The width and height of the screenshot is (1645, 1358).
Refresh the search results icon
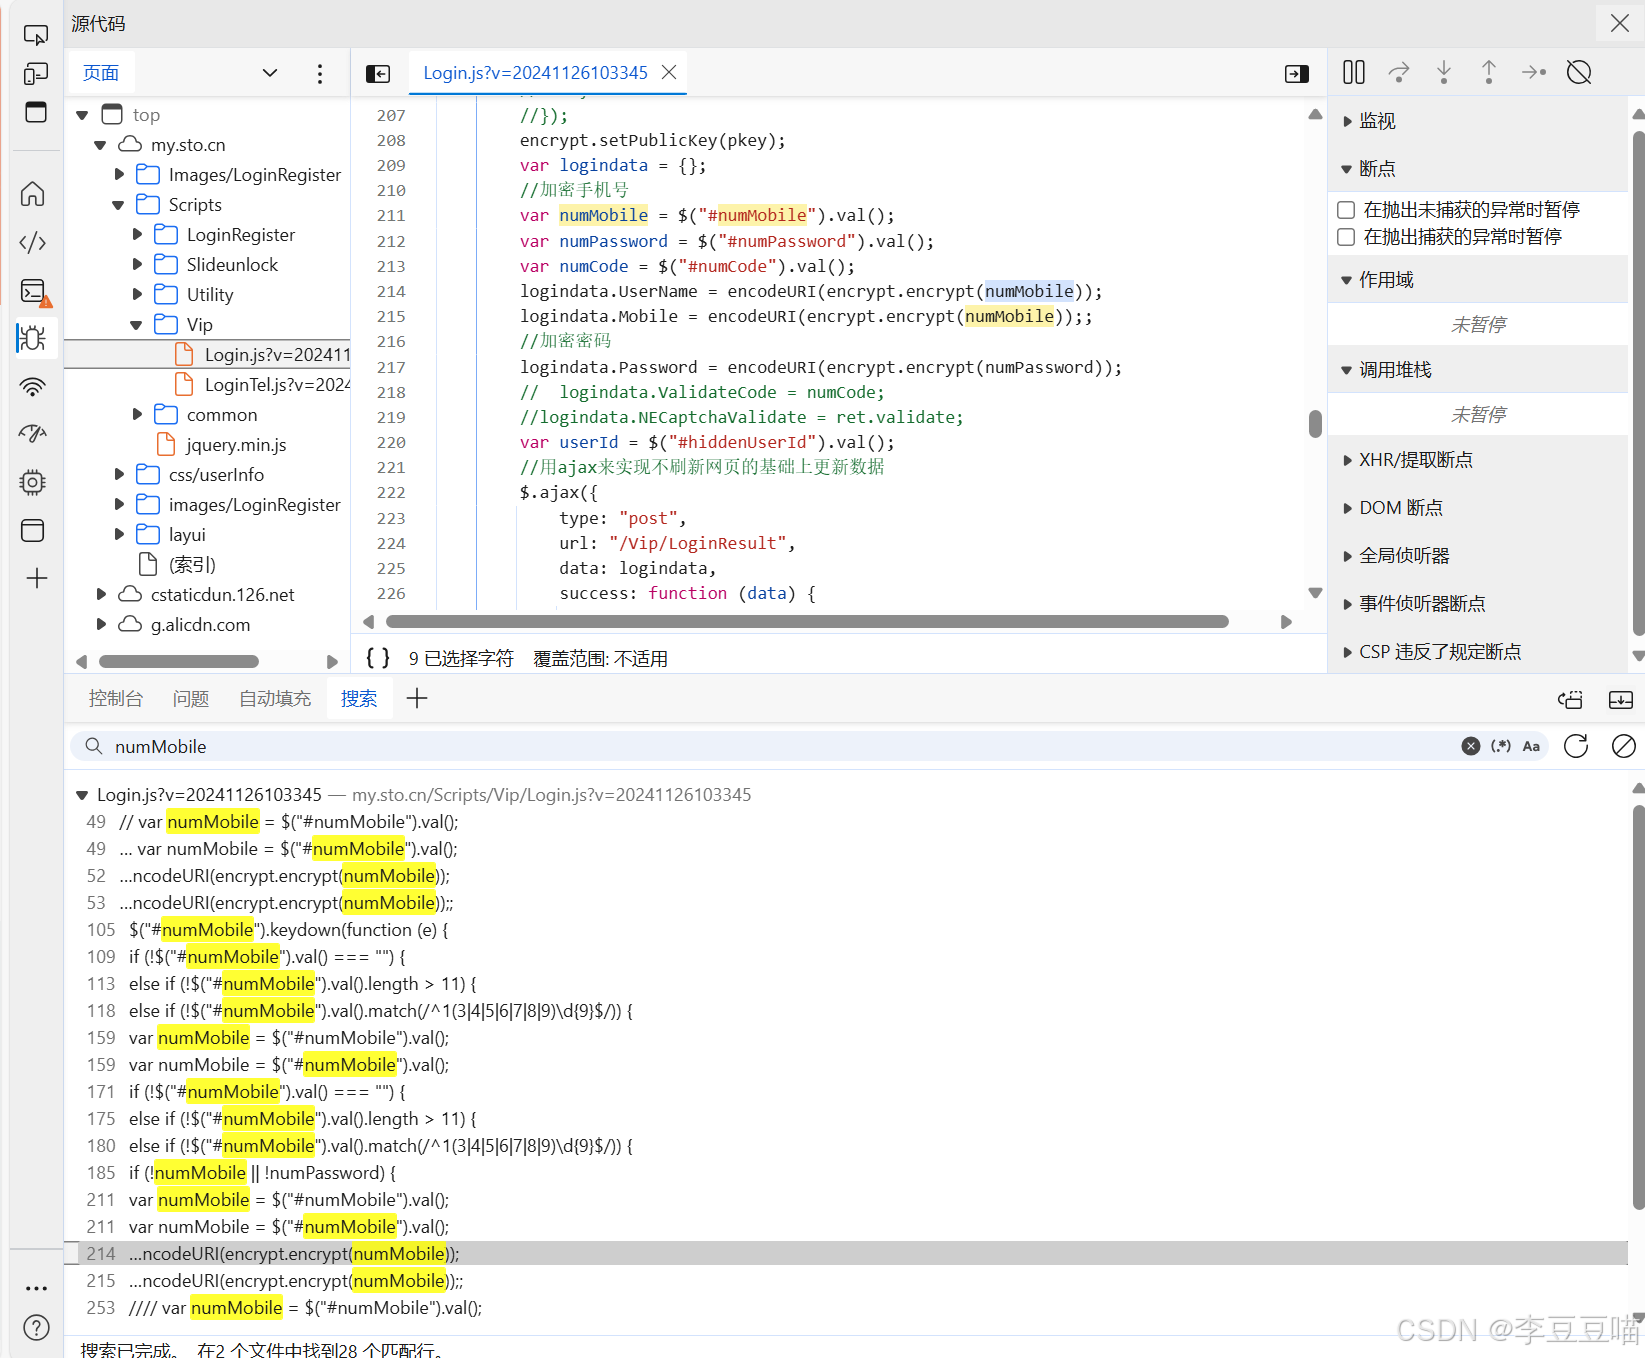pyautogui.click(x=1576, y=746)
